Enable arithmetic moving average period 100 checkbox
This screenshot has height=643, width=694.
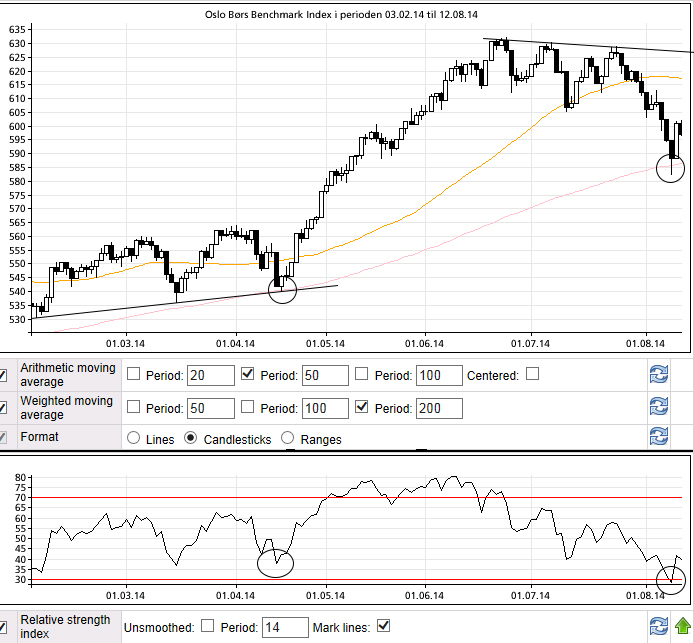pyautogui.click(x=362, y=375)
